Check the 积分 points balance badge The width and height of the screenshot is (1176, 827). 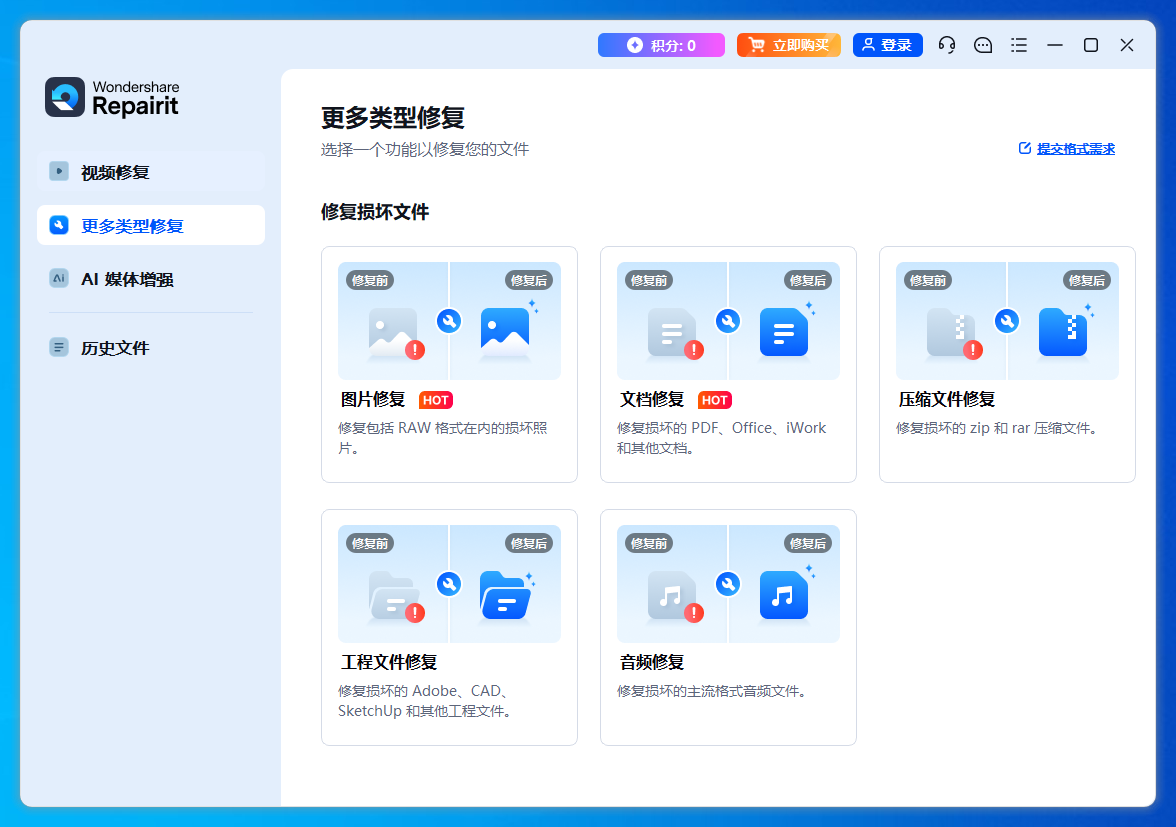click(661, 45)
